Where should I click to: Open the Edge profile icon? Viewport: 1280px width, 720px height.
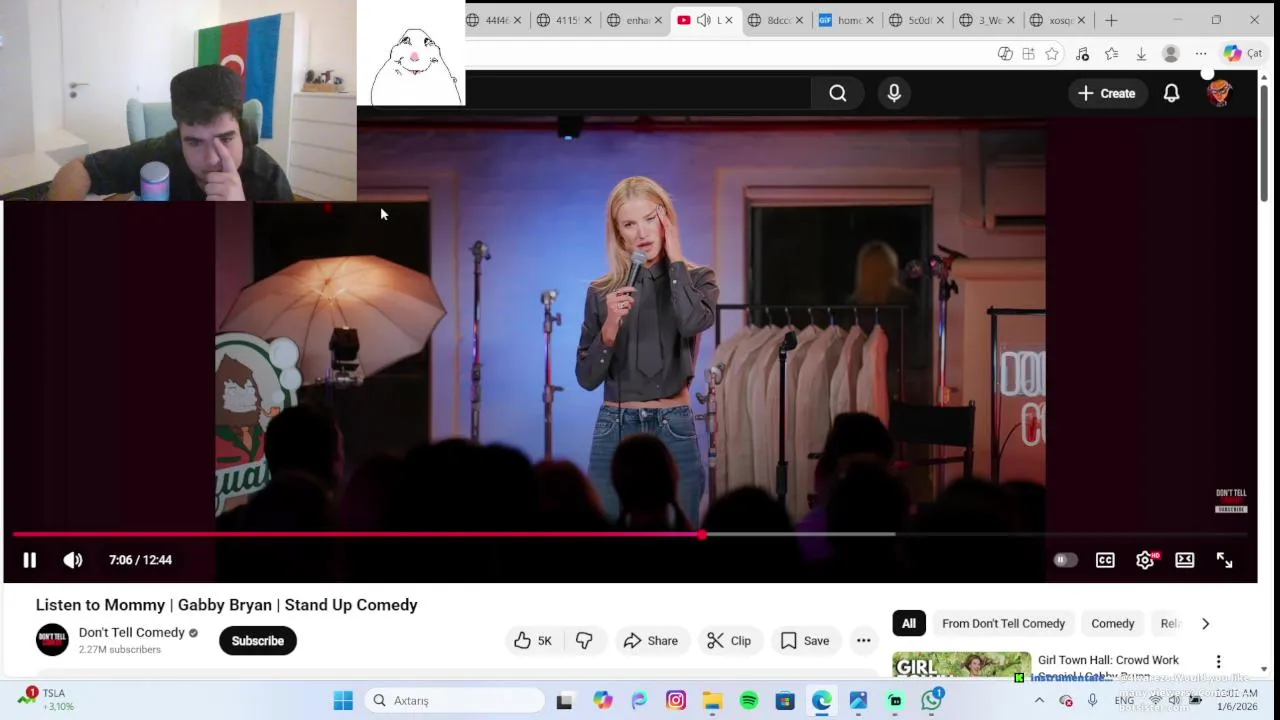[1171, 54]
